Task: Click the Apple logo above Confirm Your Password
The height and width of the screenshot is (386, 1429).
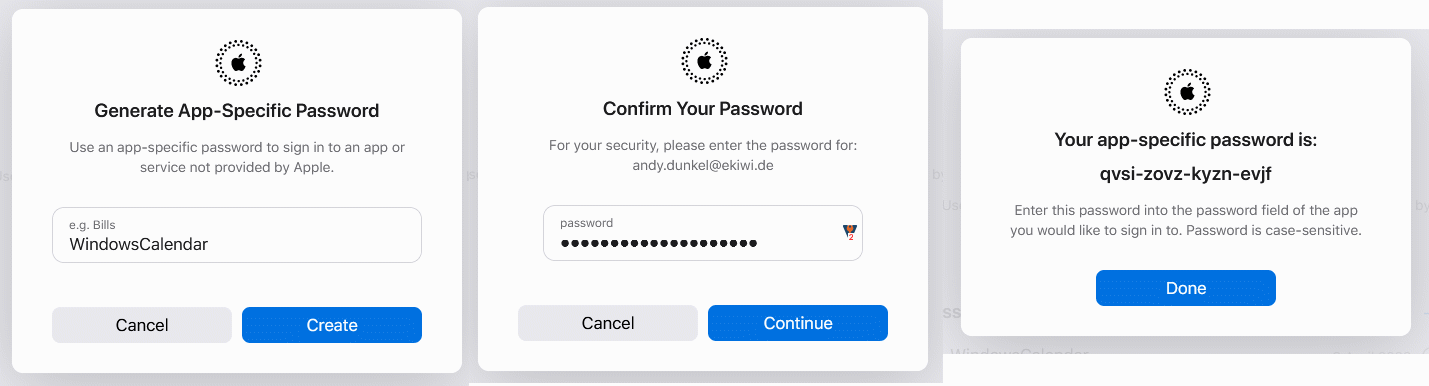Action: [703, 61]
